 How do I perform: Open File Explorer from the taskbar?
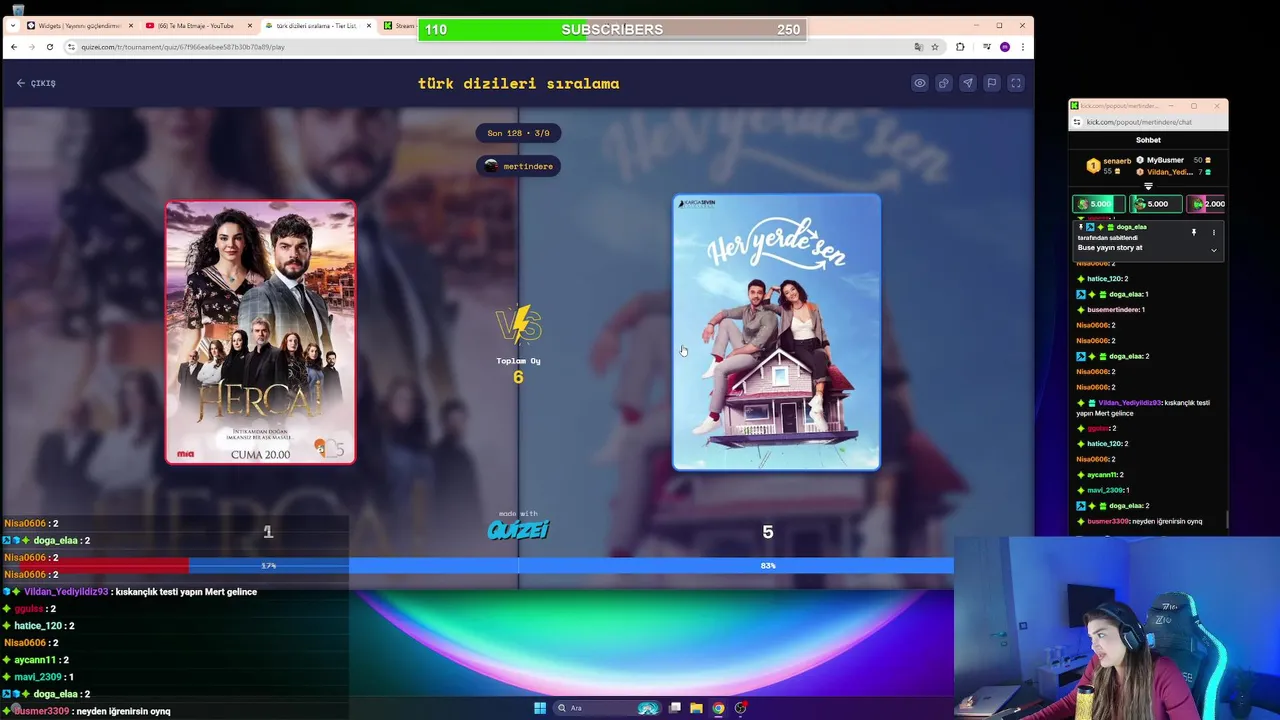click(696, 708)
